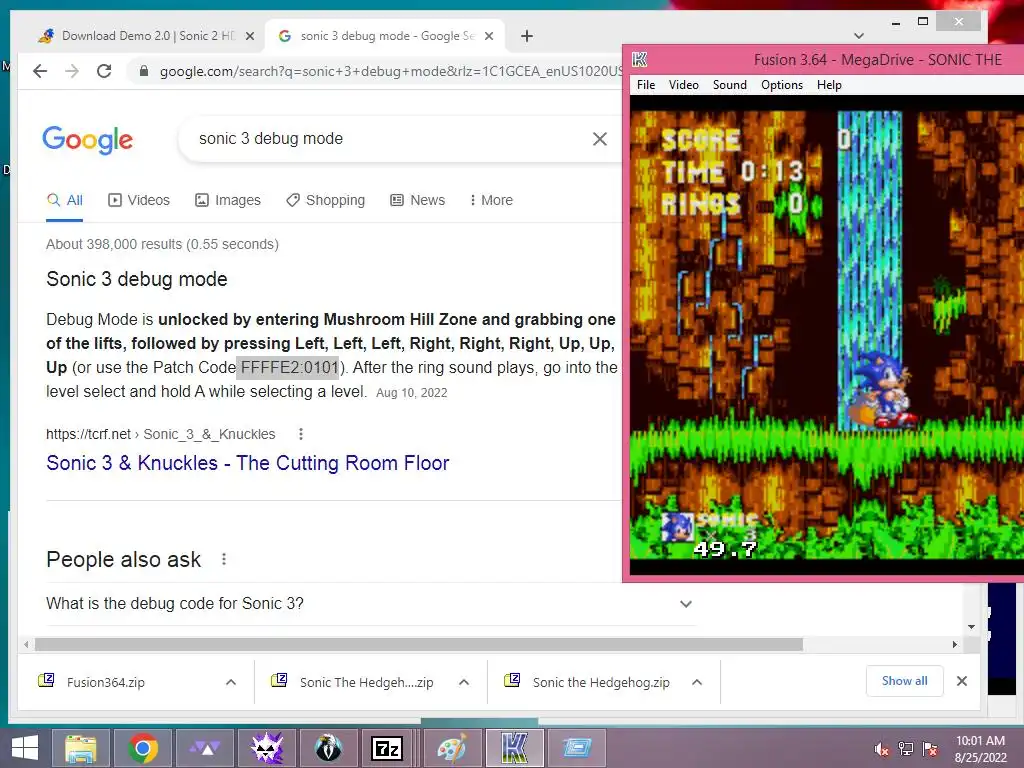Open the spiky purple face taskbar app
This screenshot has height=768, width=1024.
[266, 748]
